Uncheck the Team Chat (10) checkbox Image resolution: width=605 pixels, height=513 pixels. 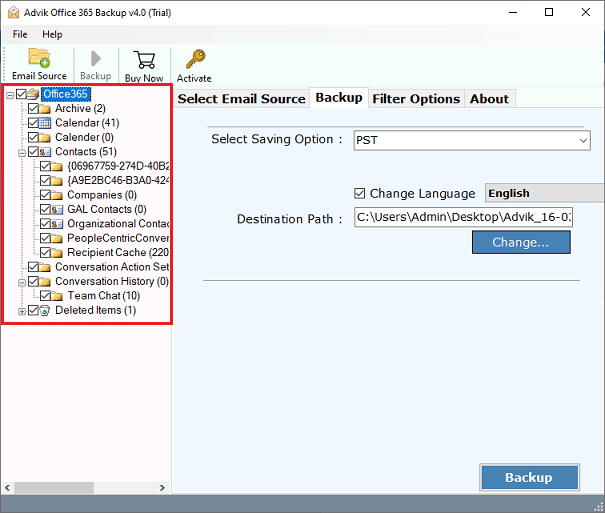45,296
